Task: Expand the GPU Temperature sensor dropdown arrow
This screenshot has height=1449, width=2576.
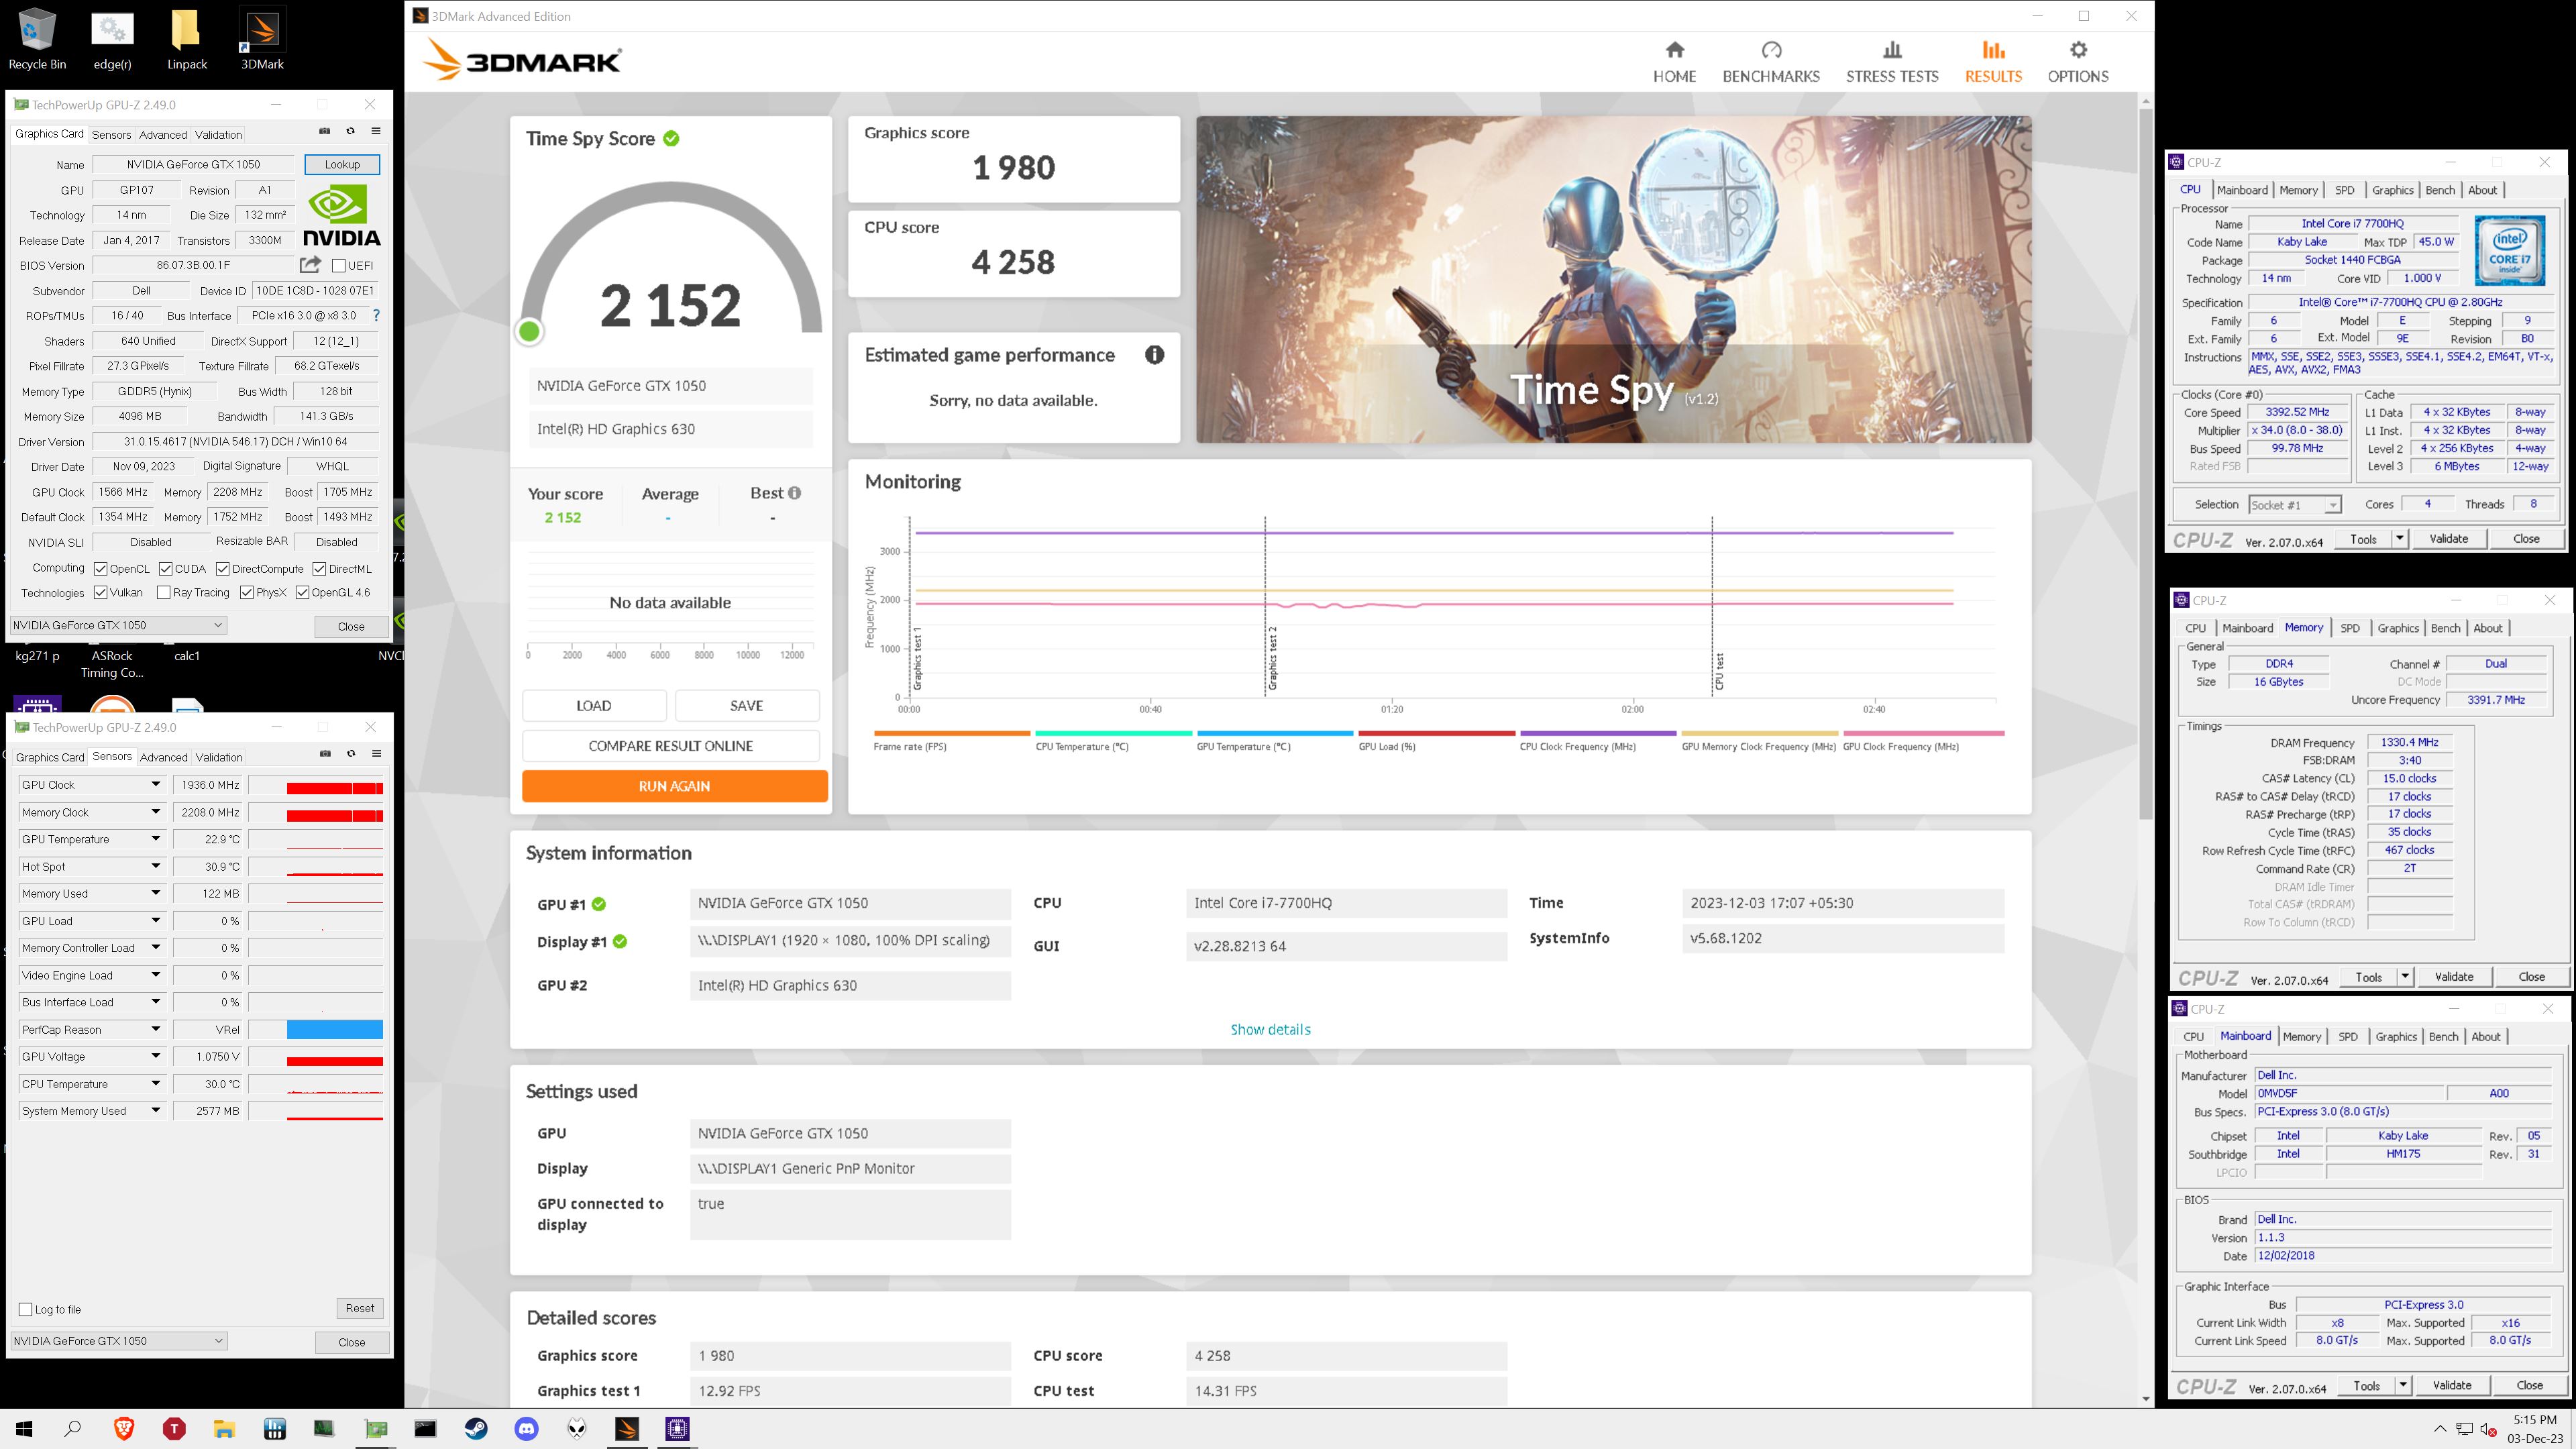Action: (156, 839)
